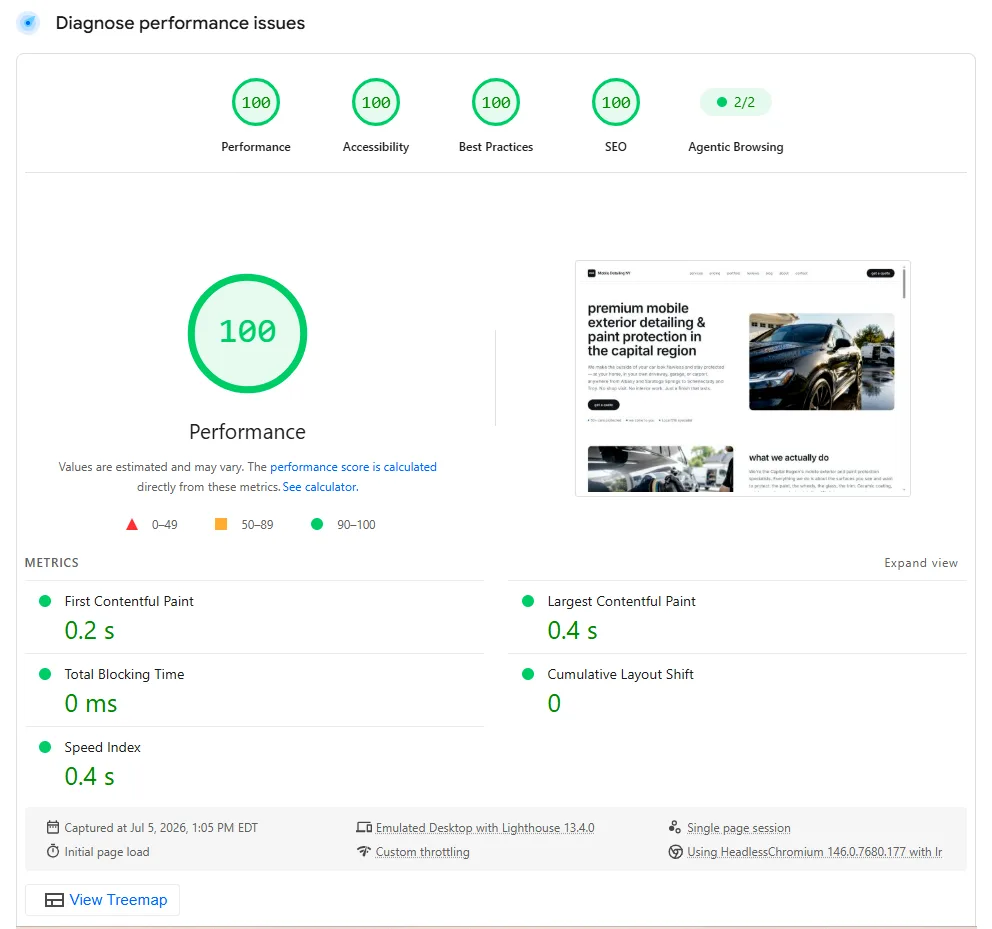This screenshot has width=992, height=929.
Task: Click the green circle 90–100 legend icon
Action: pyautogui.click(x=317, y=524)
